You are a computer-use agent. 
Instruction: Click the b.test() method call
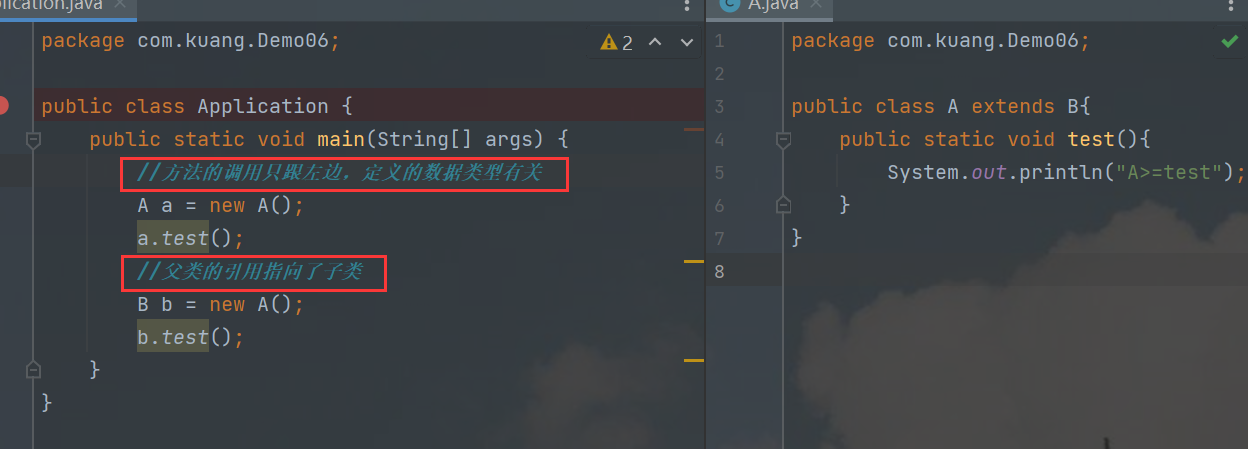coord(184,337)
